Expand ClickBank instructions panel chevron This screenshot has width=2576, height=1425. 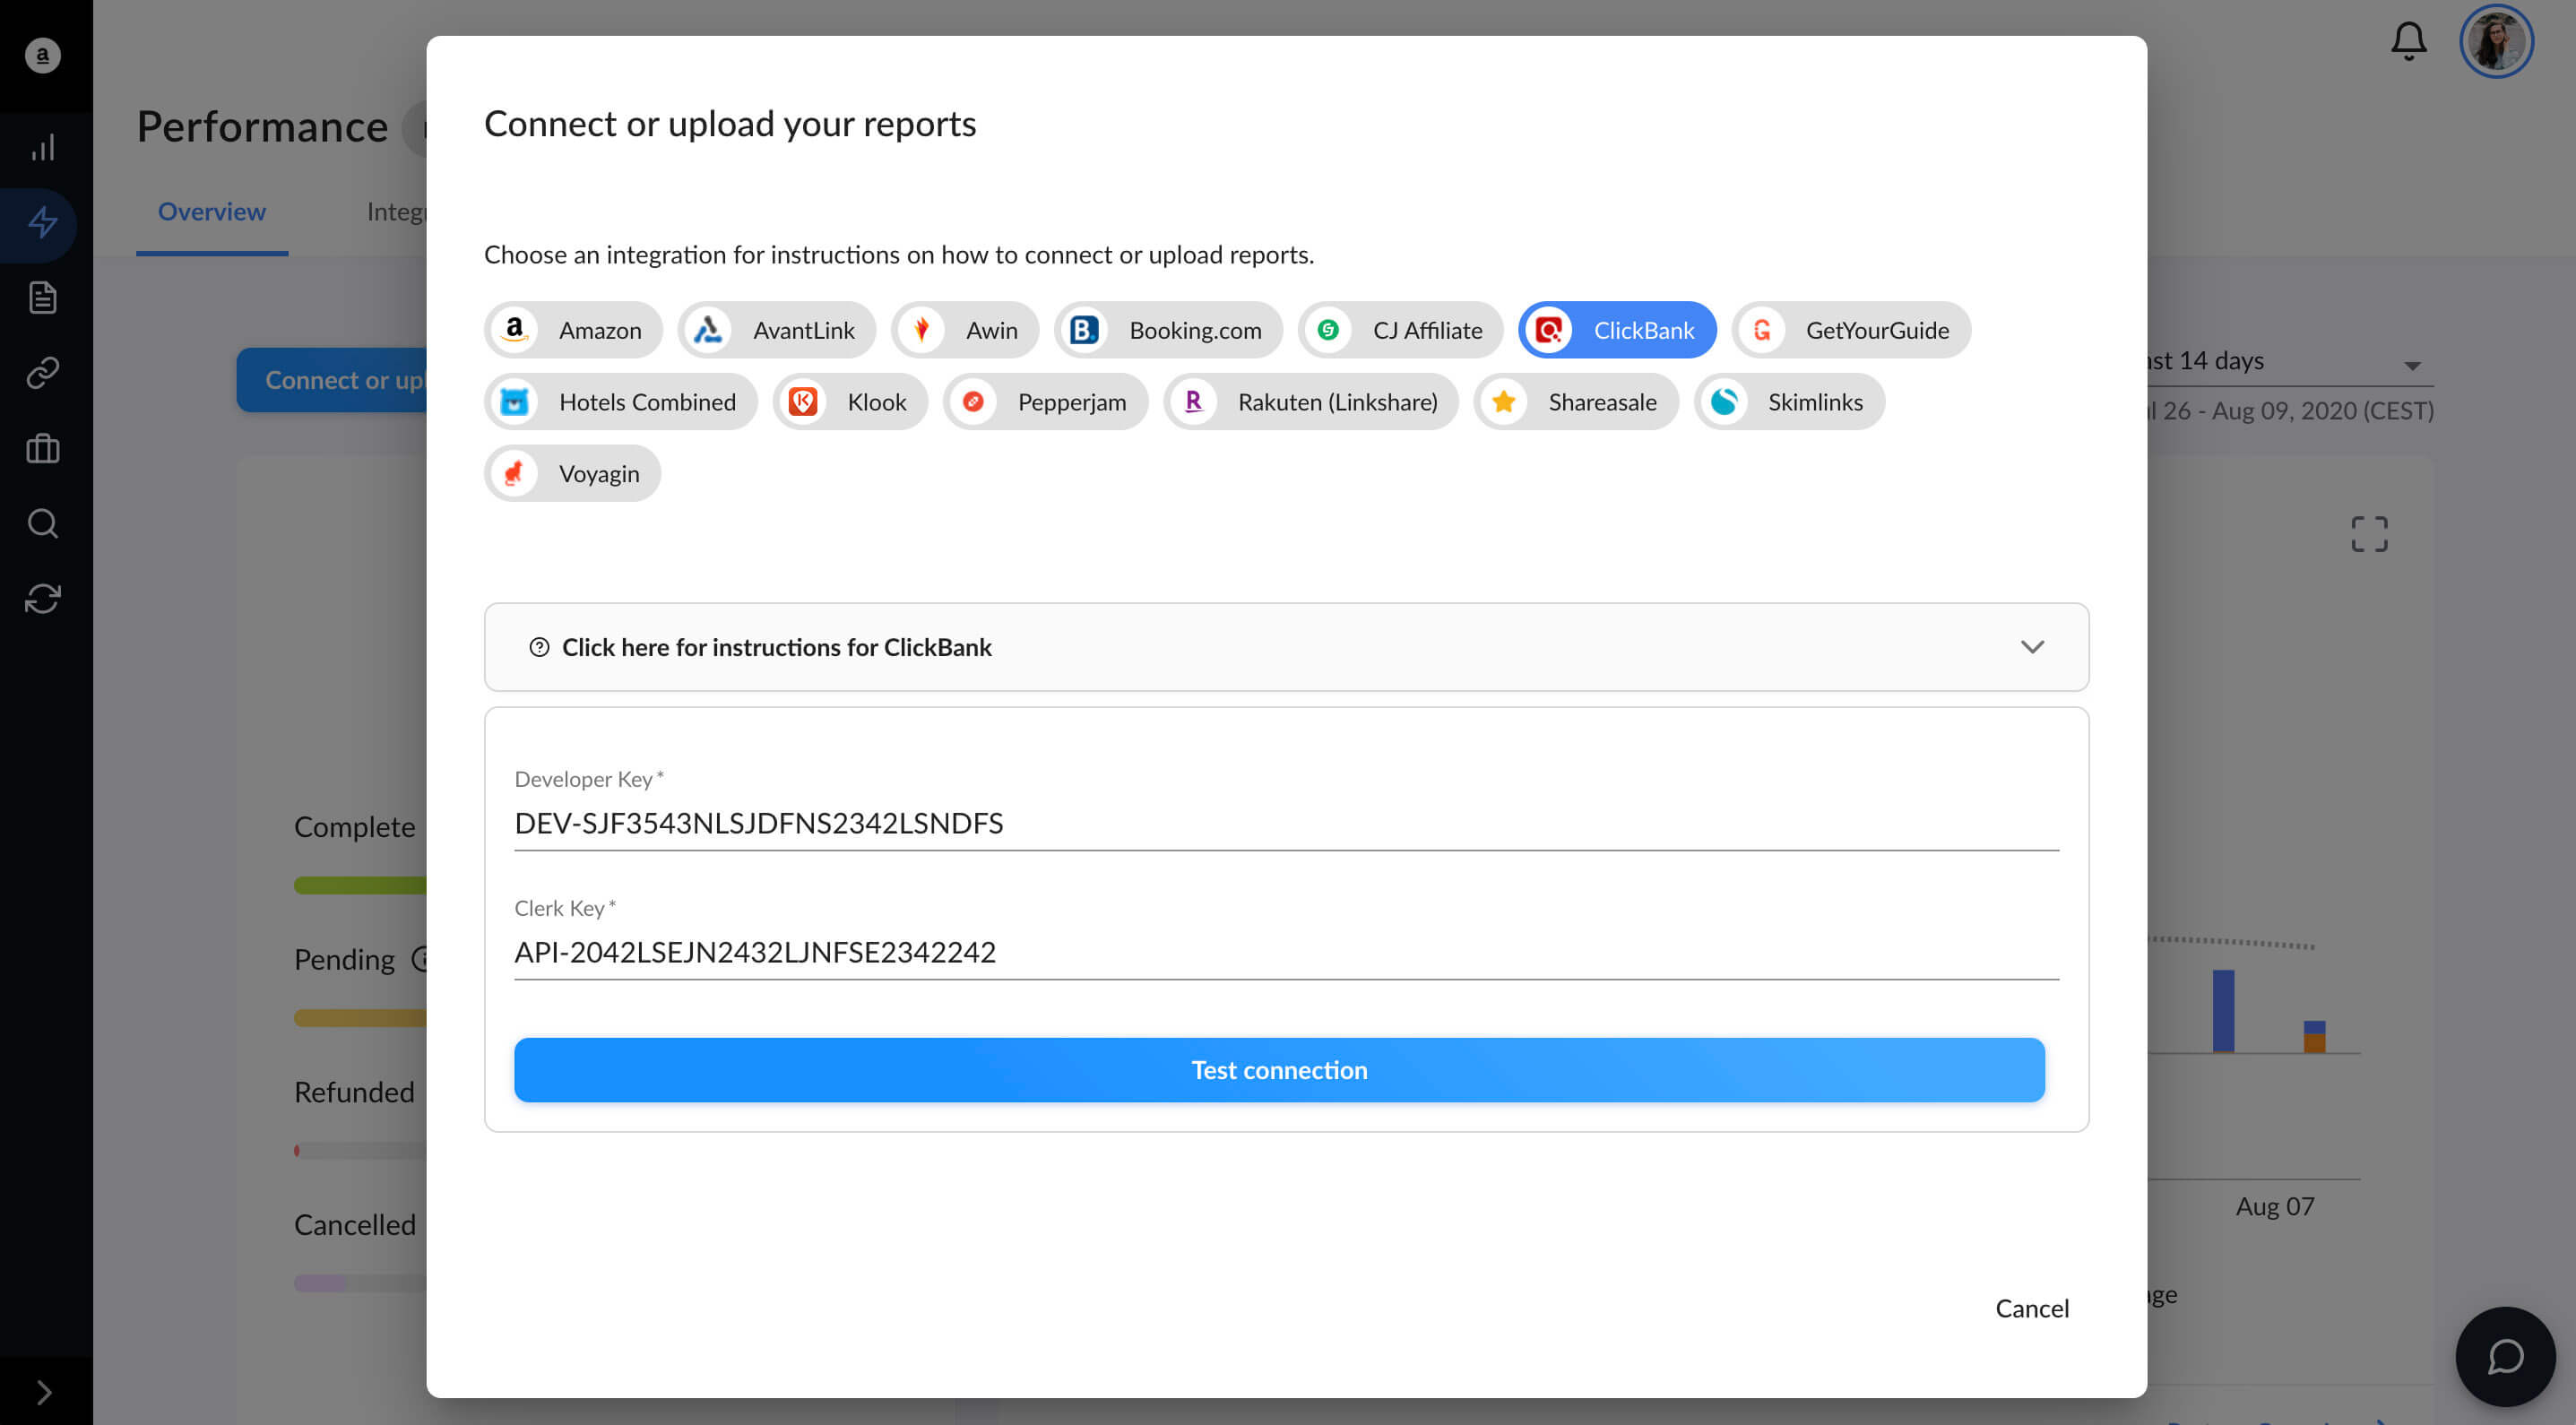[2032, 647]
